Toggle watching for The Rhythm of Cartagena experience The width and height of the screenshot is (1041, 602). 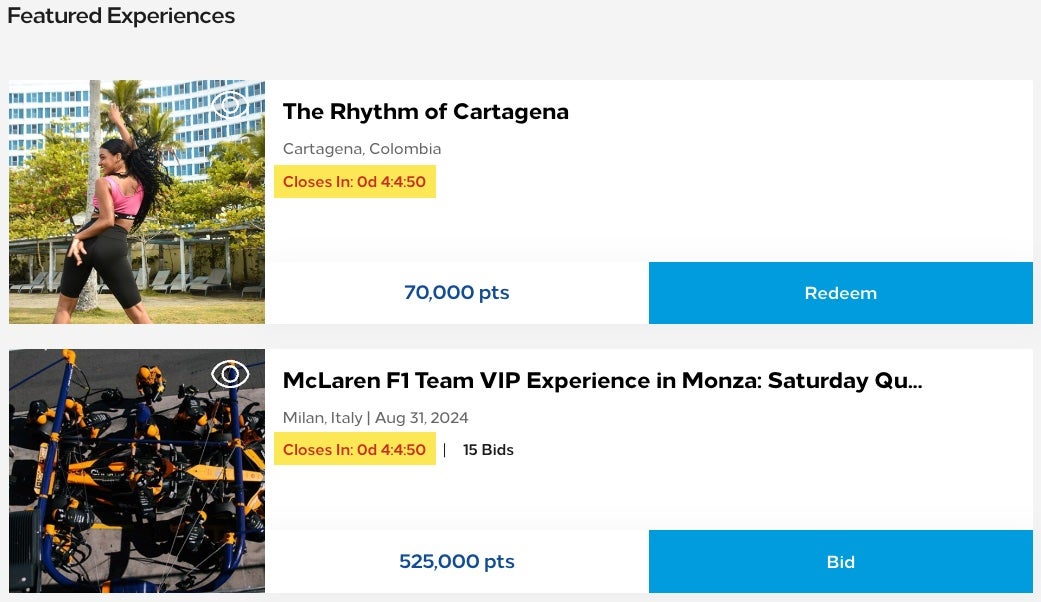pos(231,104)
